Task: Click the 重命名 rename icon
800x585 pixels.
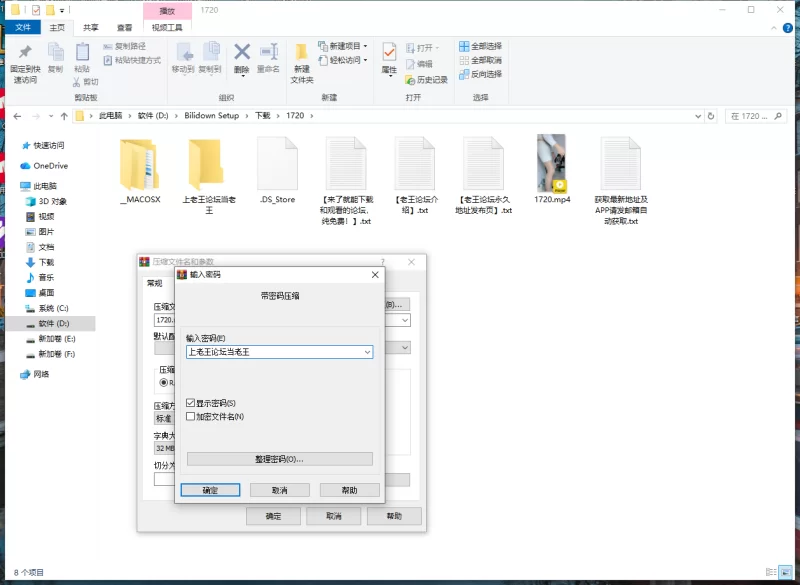Action: pos(268,53)
